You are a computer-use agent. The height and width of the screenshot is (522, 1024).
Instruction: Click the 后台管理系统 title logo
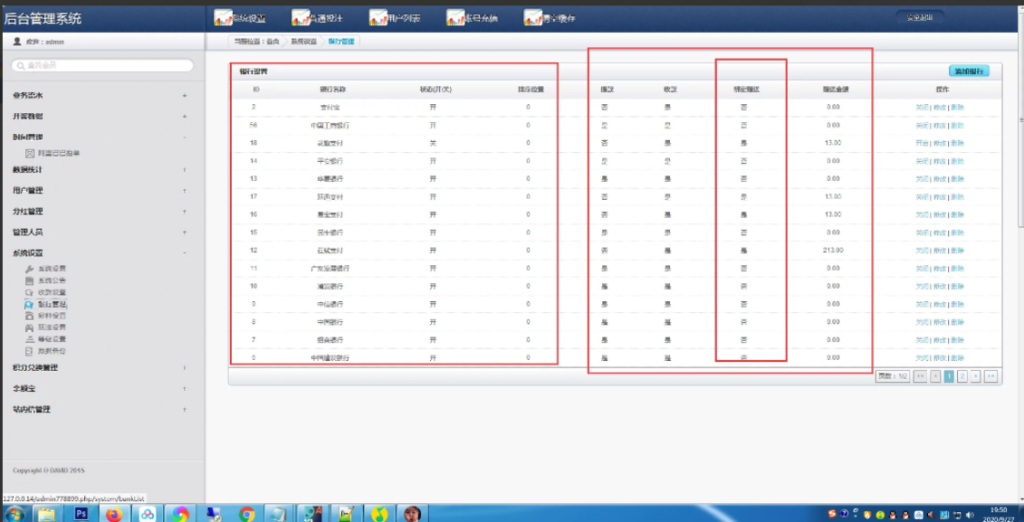(42, 18)
